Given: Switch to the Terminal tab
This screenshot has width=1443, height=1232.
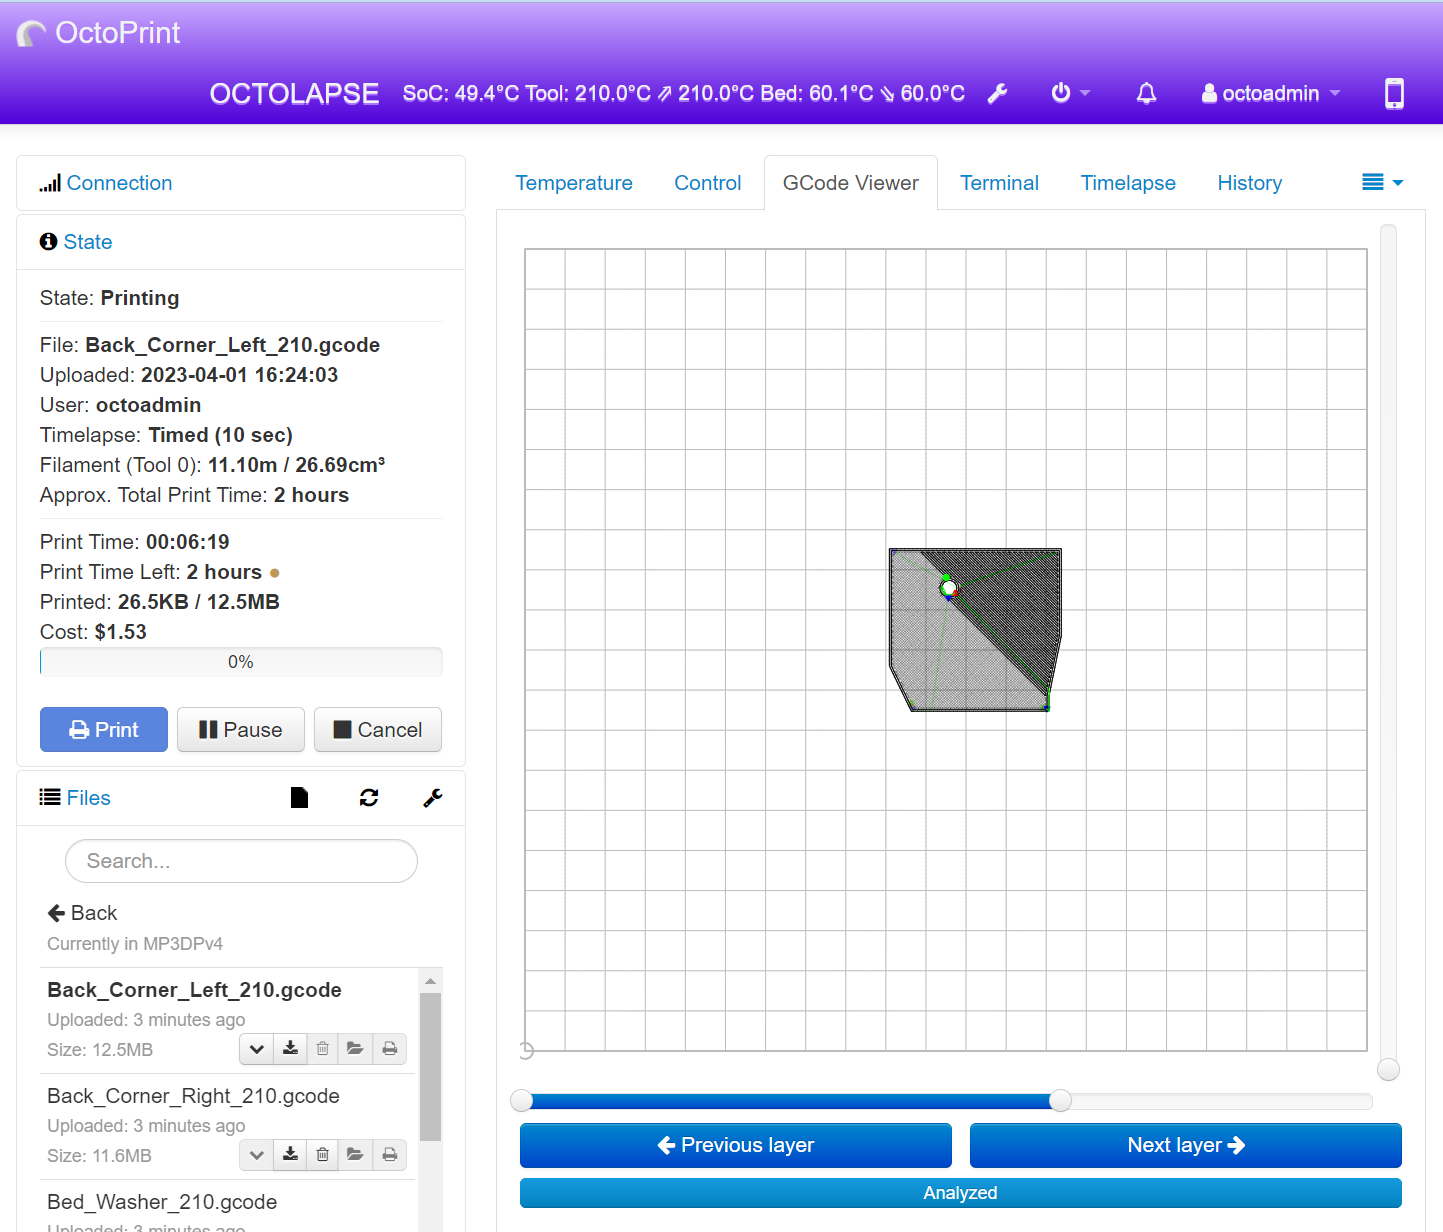Looking at the screenshot, I should click(999, 183).
